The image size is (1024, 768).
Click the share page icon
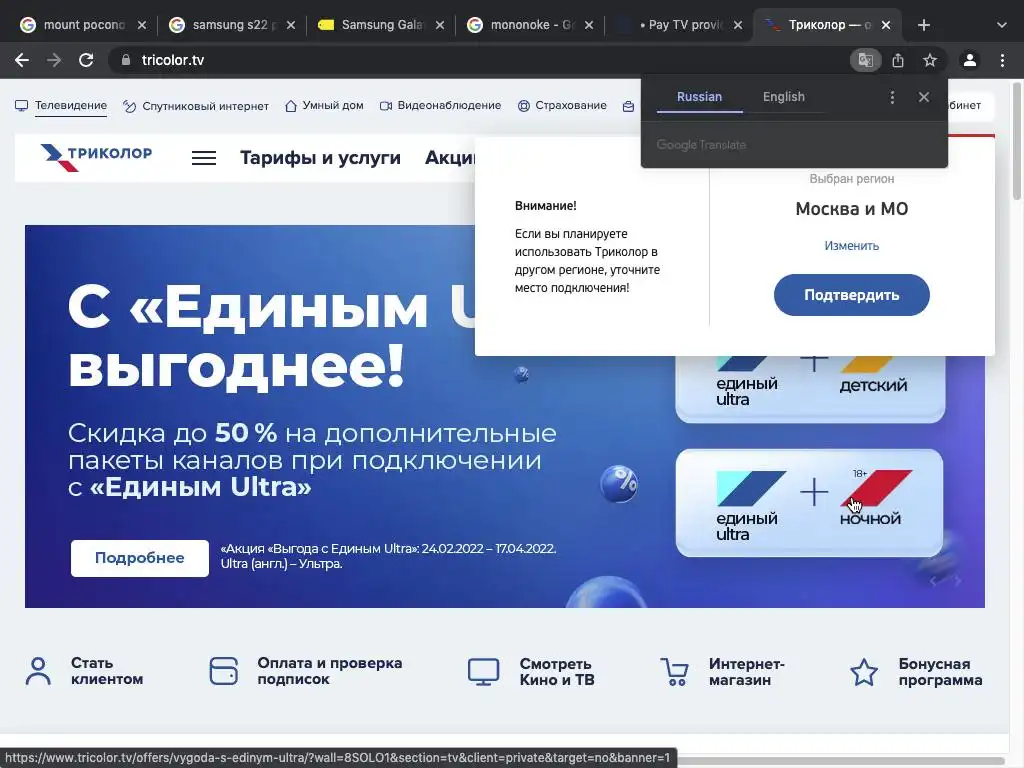point(898,60)
